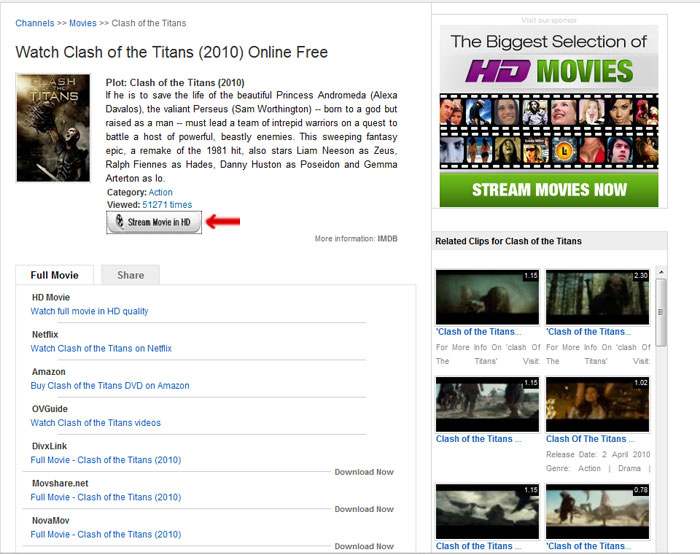Image resolution: width=700 pixels, height=555 pixels.
Task: Click the film strip faces in the ad
Action: [549, 131]
